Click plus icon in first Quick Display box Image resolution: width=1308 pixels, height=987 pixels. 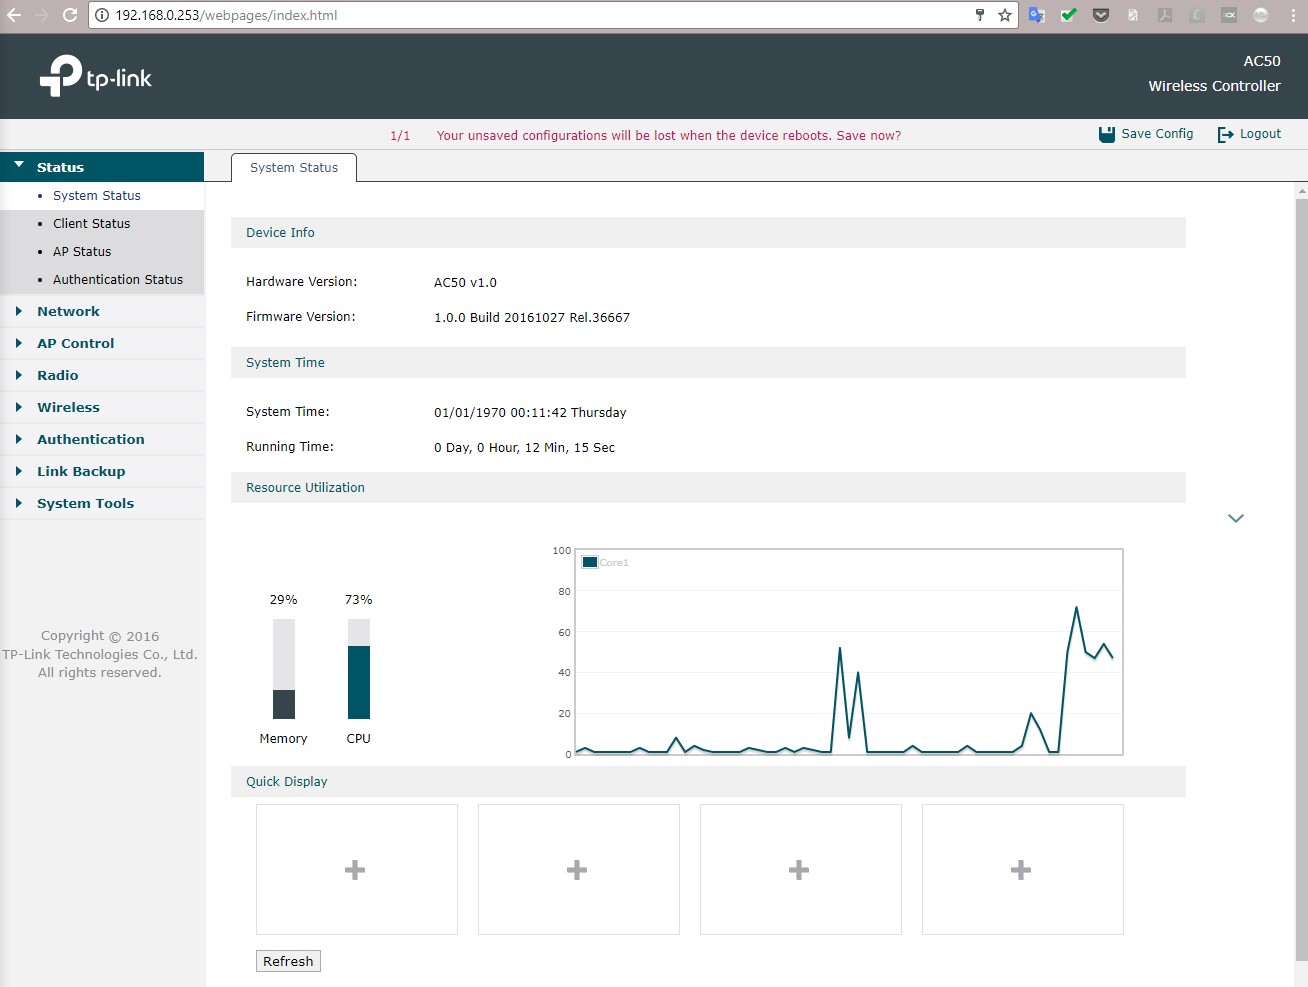(355, 870)
